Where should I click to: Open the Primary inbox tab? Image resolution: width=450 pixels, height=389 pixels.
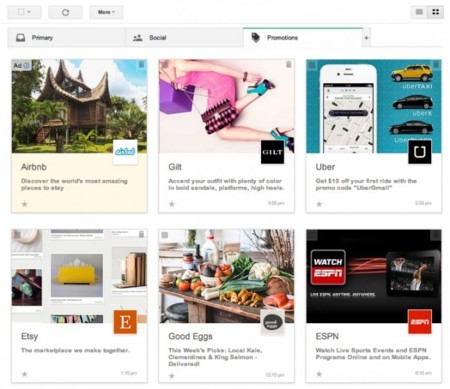point(66,38)
